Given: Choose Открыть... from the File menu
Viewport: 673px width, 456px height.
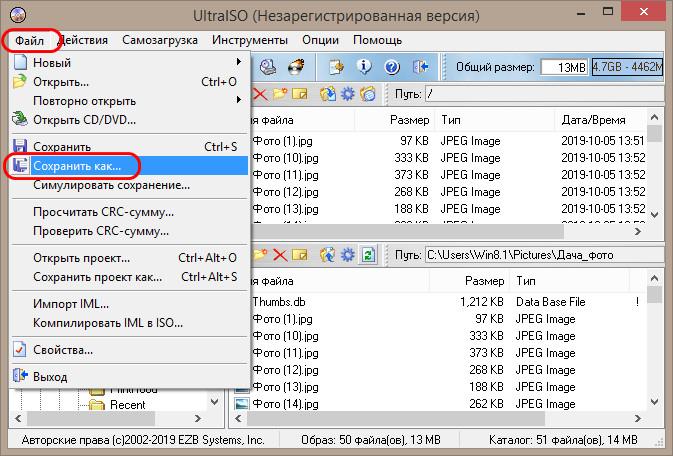Looking at the screenshot, I should point(129,82).
